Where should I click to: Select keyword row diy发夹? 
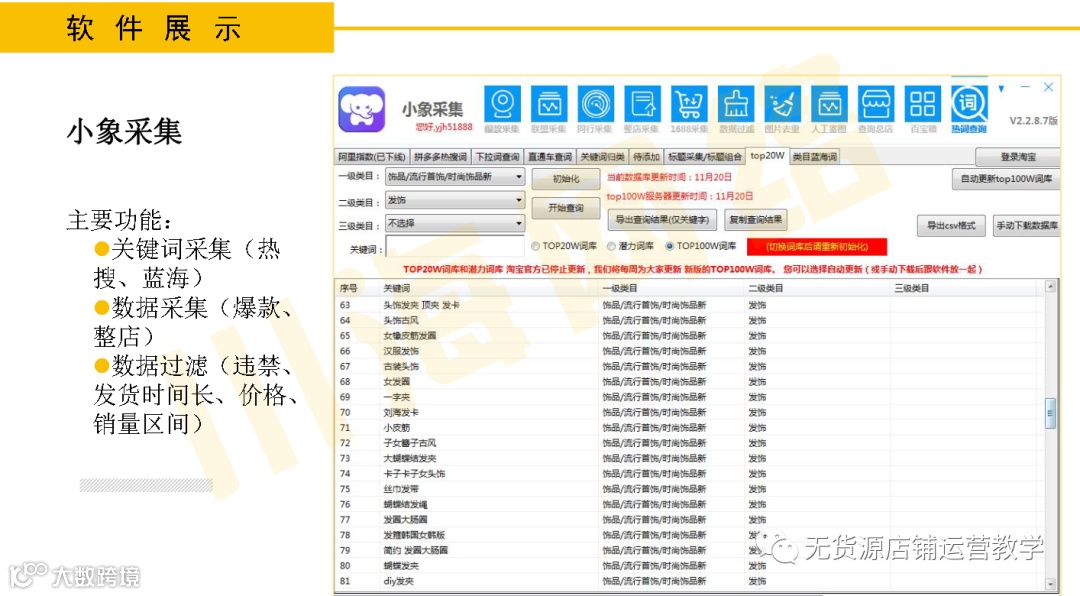tap(689, 582)
